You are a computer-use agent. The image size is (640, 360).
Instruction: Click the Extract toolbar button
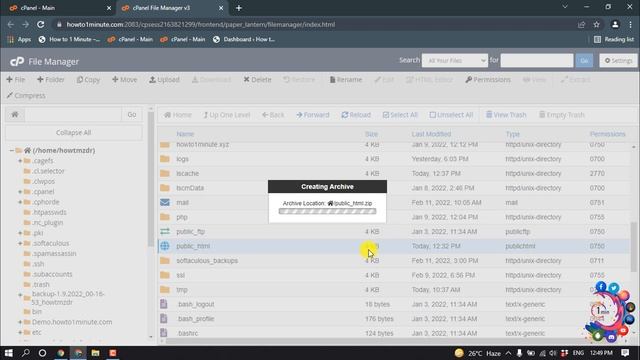pos(576,80)
